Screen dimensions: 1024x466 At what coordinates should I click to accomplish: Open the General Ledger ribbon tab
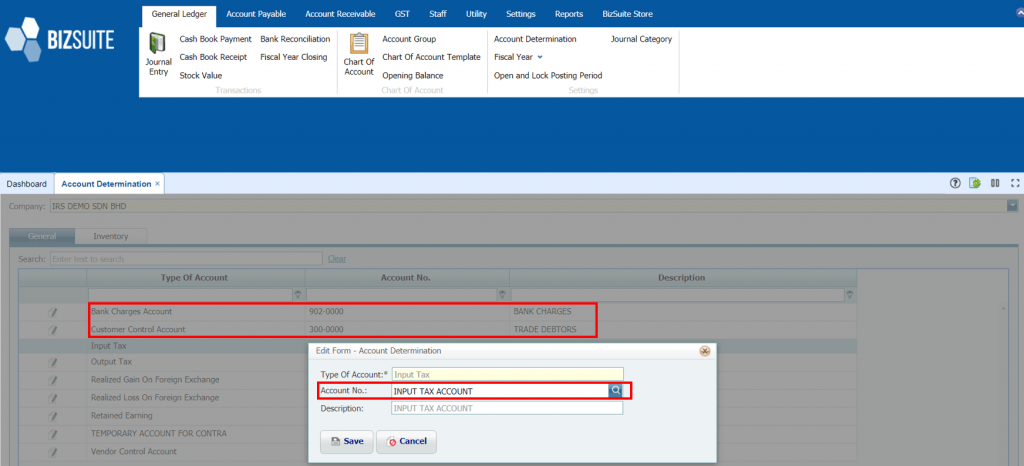pyautogui.click(x=179, y=14)
